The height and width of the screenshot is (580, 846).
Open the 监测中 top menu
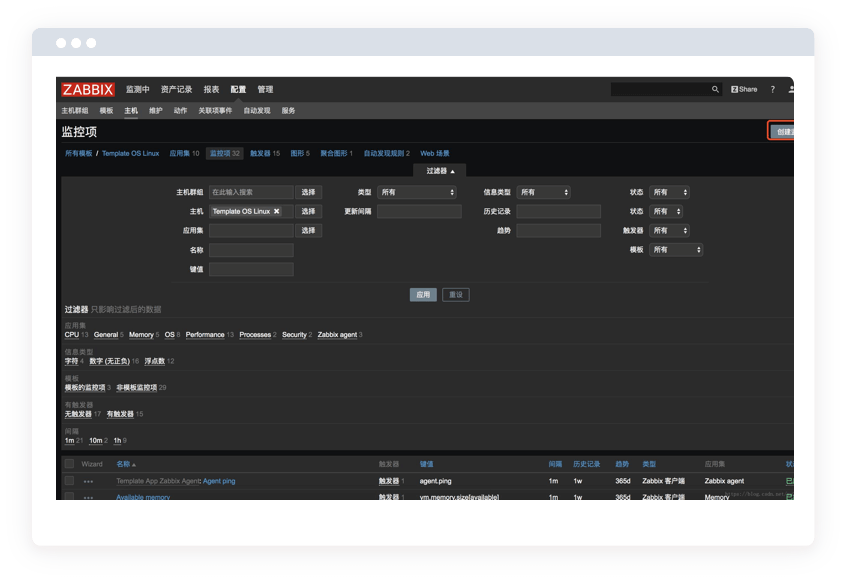138,90
